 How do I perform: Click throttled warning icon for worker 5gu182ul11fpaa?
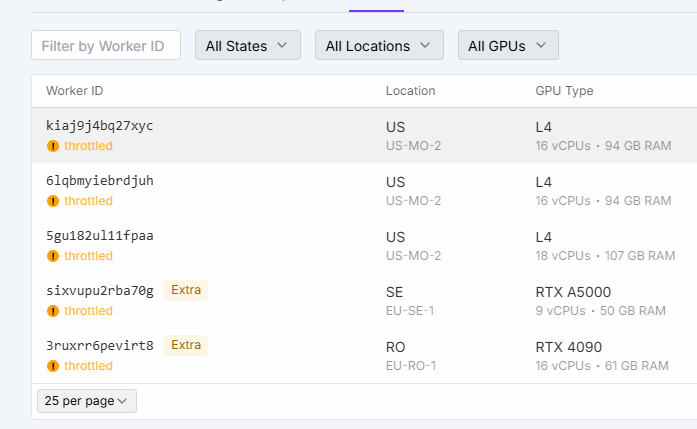[x=53, y=256]
